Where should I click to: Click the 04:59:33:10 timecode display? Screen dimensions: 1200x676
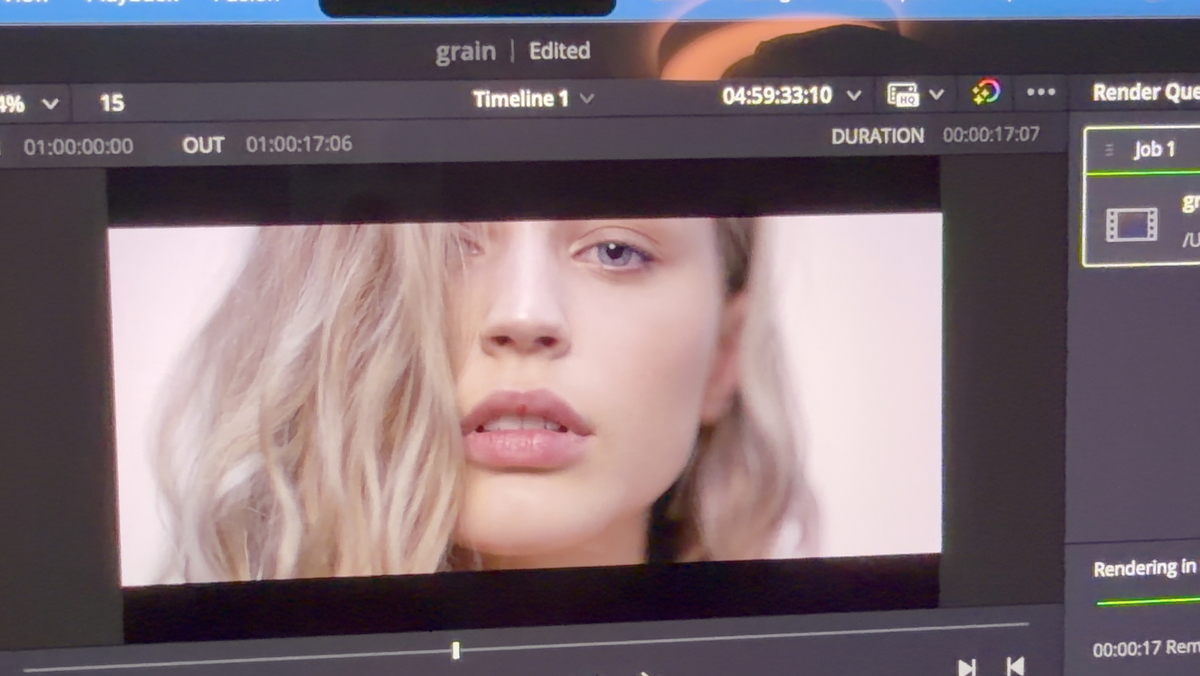click(x=777, y=95)
